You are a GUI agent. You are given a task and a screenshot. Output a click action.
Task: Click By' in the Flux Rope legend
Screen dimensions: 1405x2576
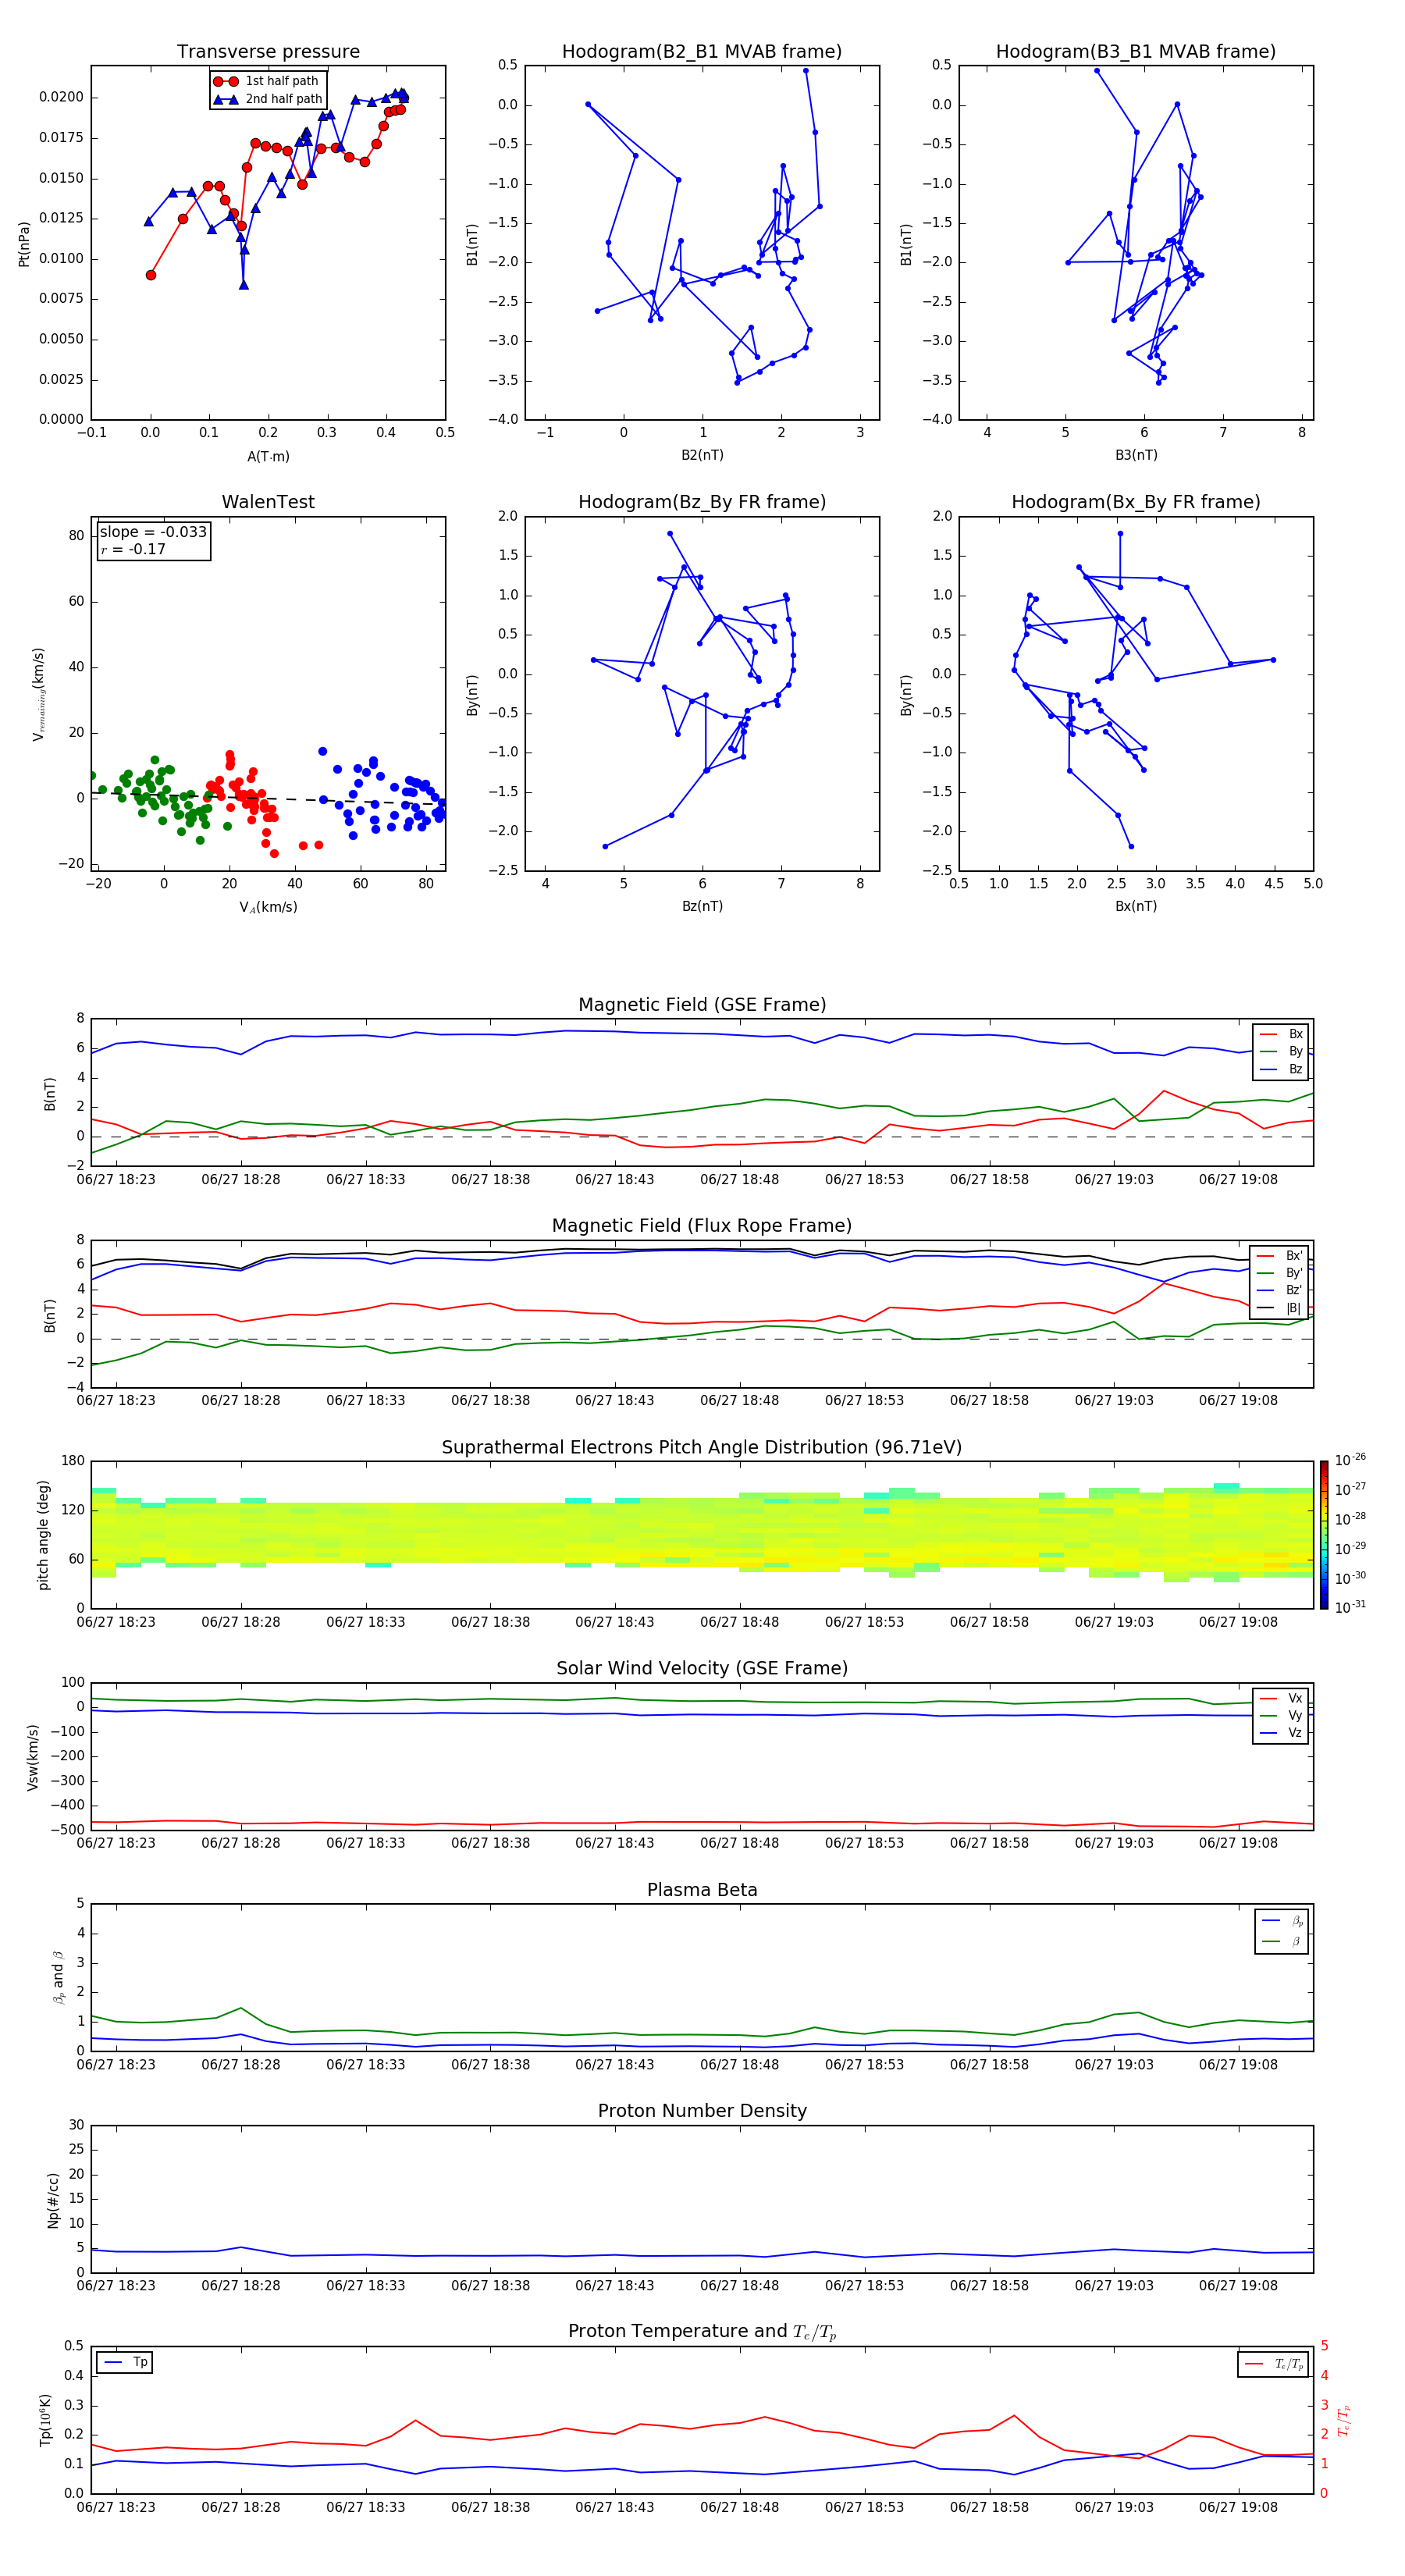(1280, 1273)
